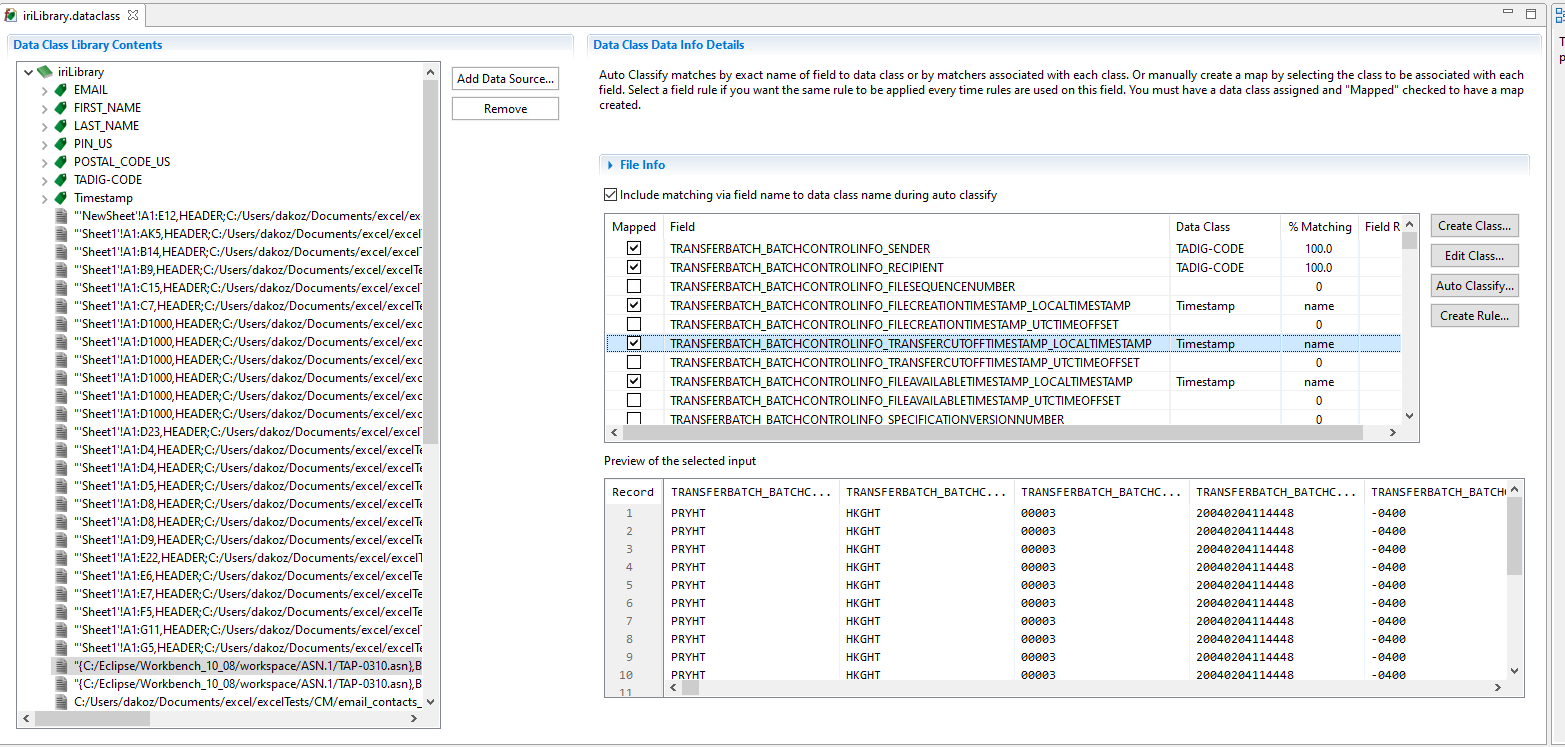Click the PIN_US tag icon

(61, 144)
